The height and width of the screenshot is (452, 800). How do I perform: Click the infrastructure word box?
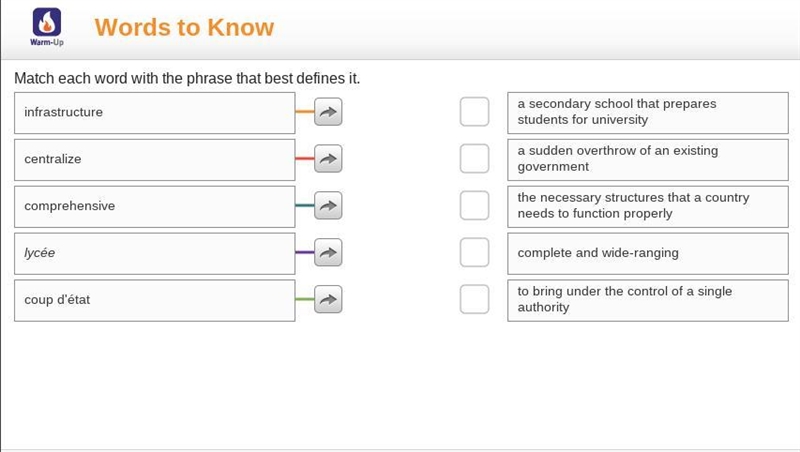(x=155, y=113)
